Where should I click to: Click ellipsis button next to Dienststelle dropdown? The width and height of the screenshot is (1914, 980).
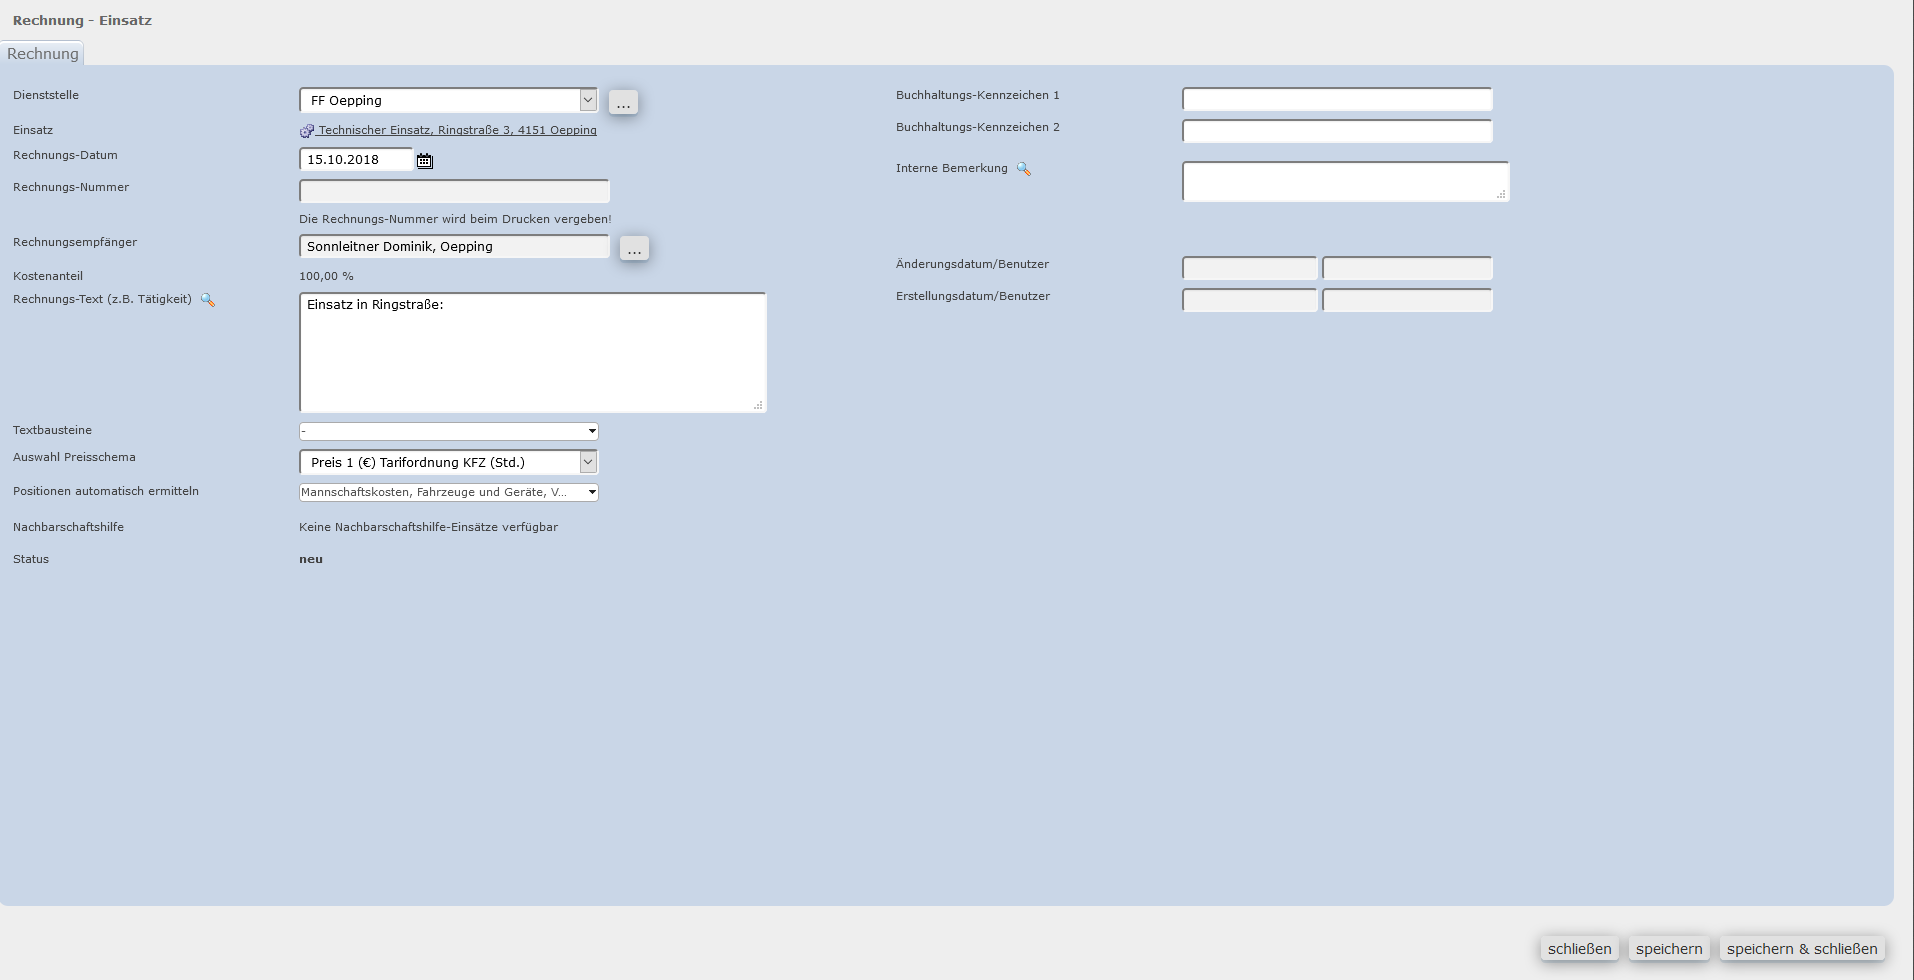coord(623,102)
